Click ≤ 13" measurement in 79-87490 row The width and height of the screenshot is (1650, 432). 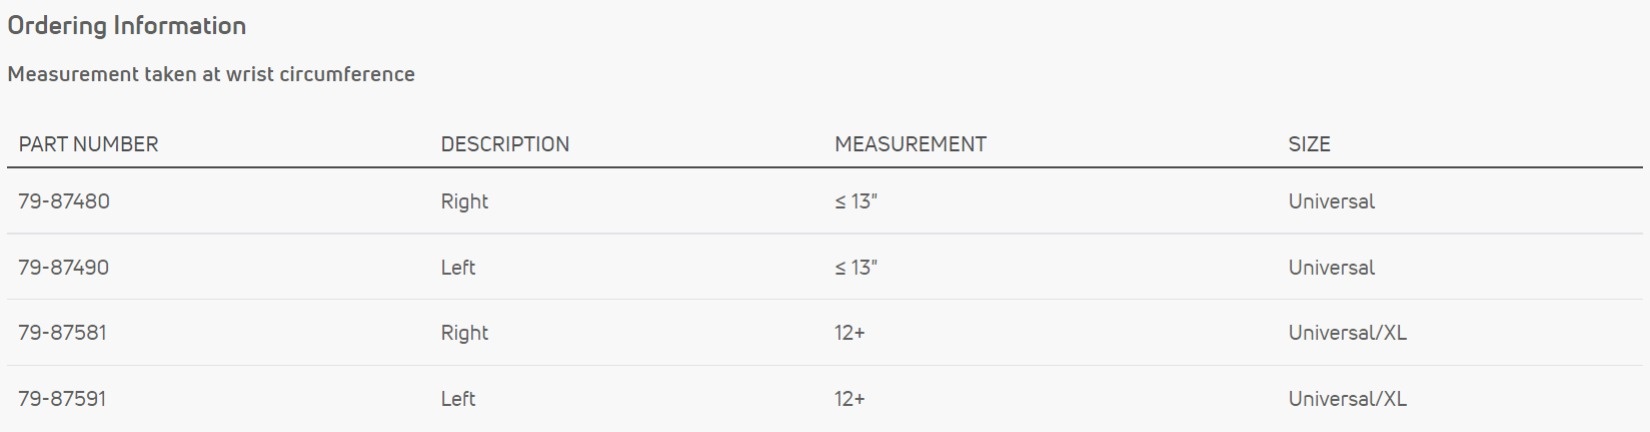[x=855, y=267]
